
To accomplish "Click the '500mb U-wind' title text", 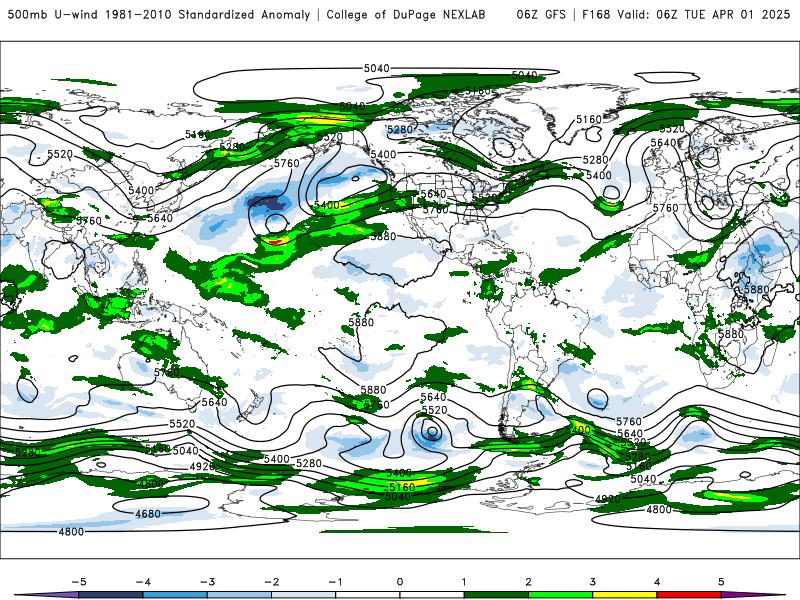I will tap(53, 15).
